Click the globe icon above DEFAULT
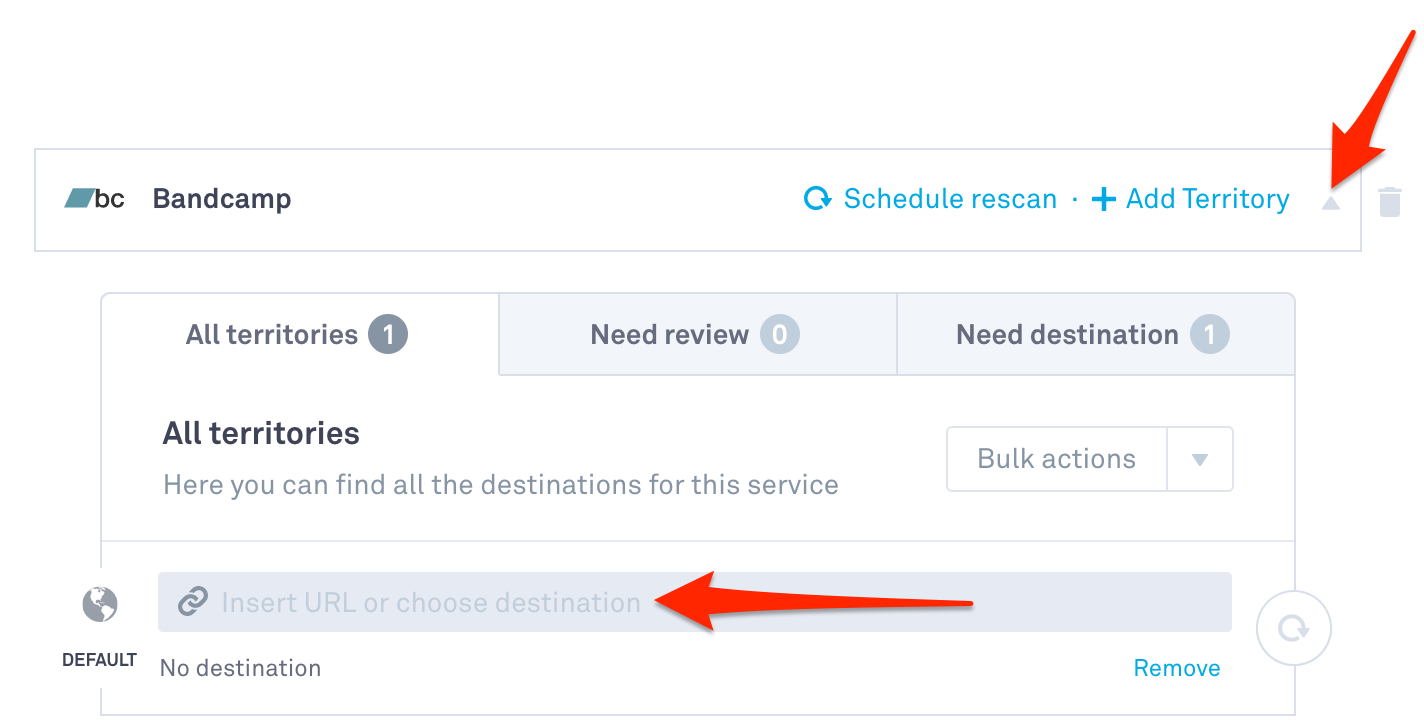This screenshot has width=1424, height=728. point(100,604)
